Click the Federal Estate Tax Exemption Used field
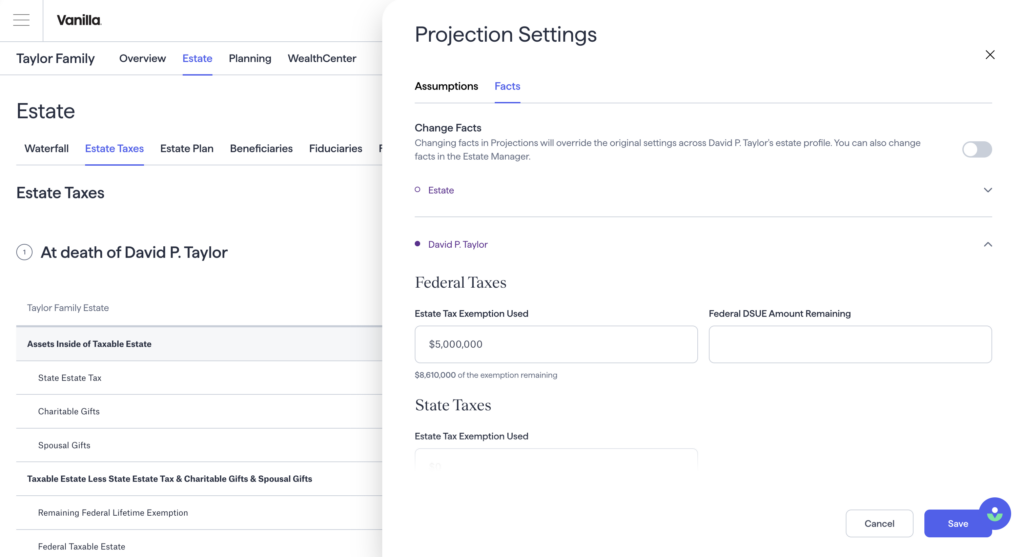 pyautogui.click(x=556, y=344)
